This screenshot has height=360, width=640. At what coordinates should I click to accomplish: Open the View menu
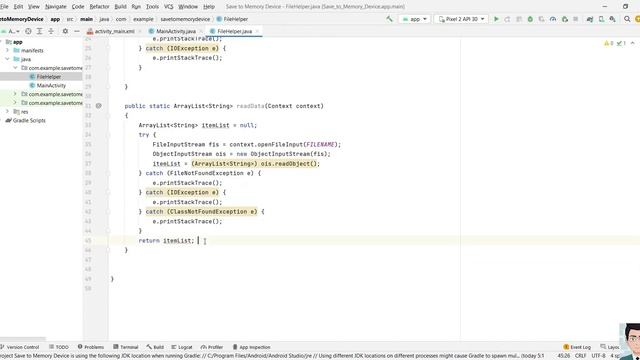click(x=34, y=7)
